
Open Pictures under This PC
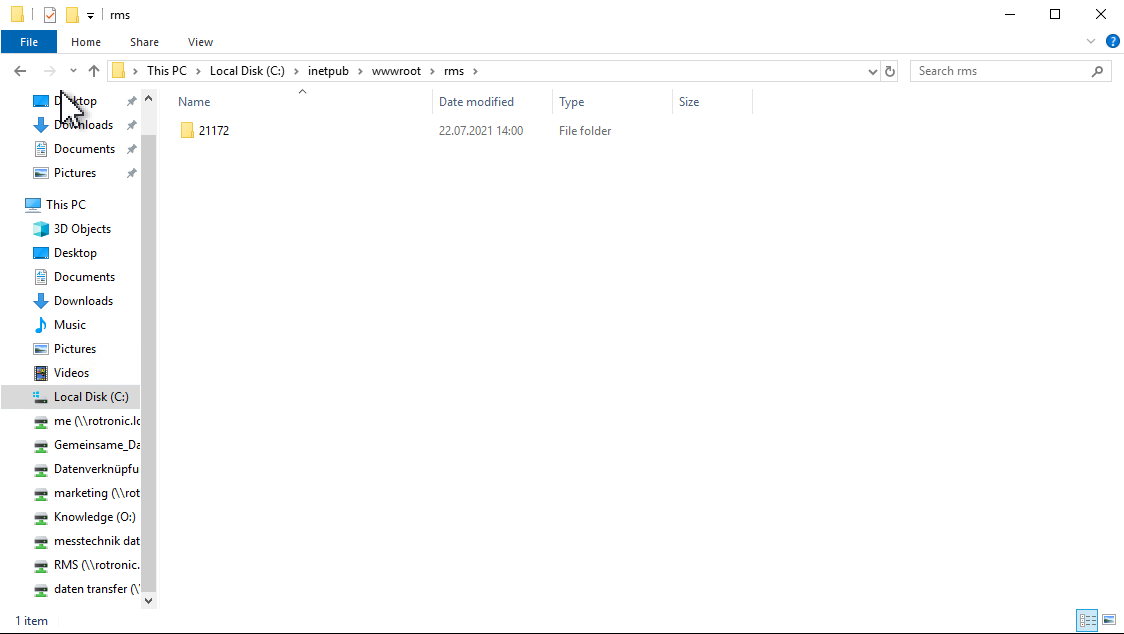coord(75,349)
